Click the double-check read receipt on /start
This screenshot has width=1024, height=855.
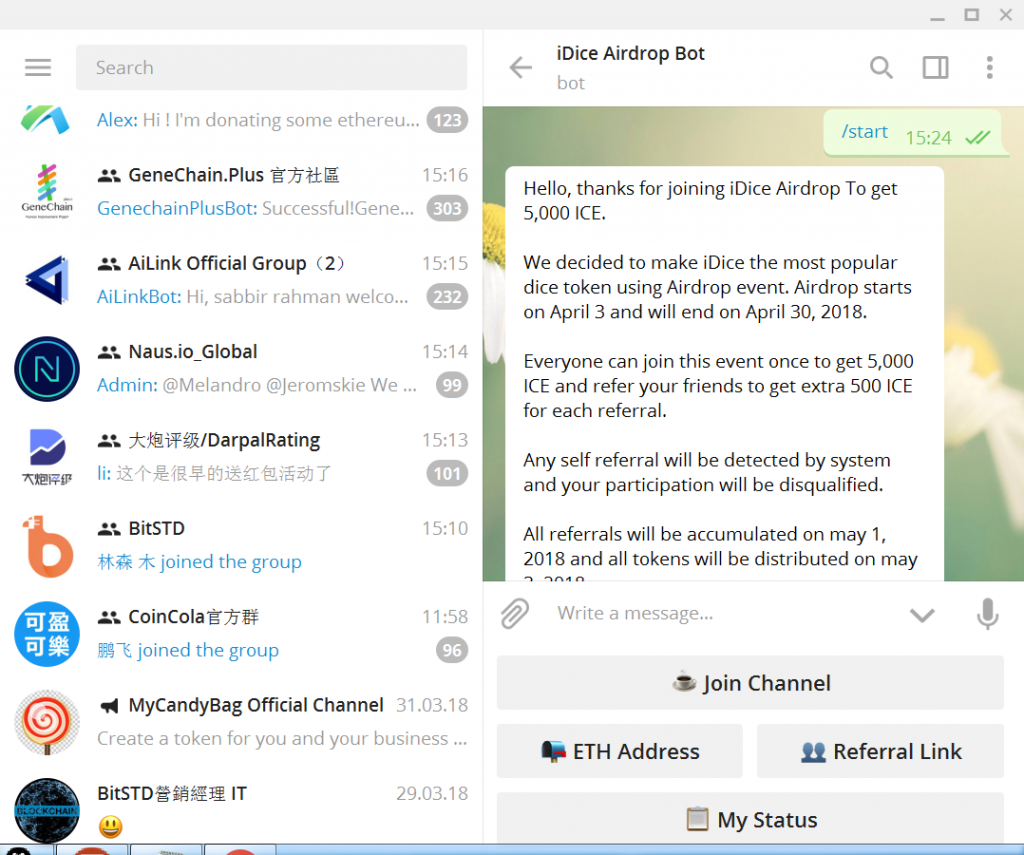coord(978,138)
